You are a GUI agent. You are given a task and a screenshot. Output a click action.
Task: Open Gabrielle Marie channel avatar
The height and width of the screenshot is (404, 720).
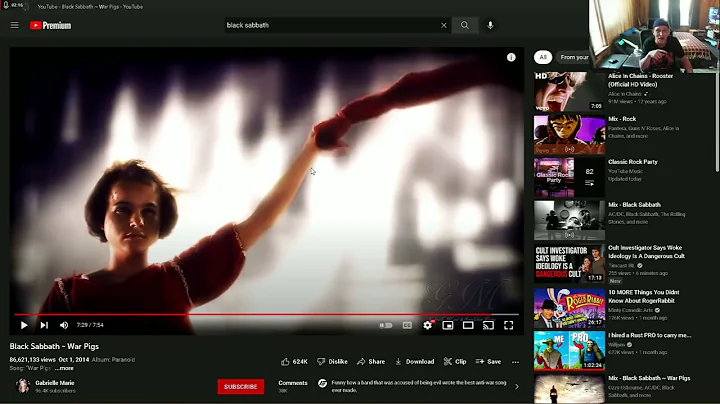(x=22, y=386)
